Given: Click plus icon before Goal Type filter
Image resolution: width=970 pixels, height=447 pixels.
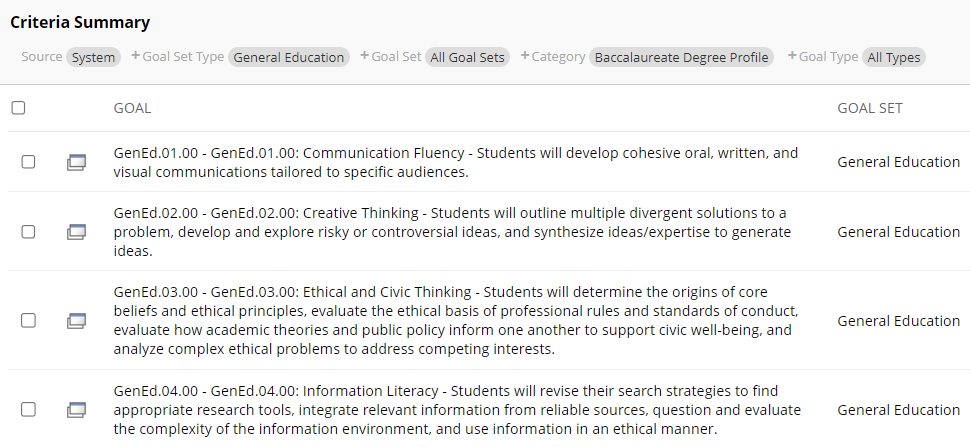Looking at the screenshot, I should tap(792, 56).
